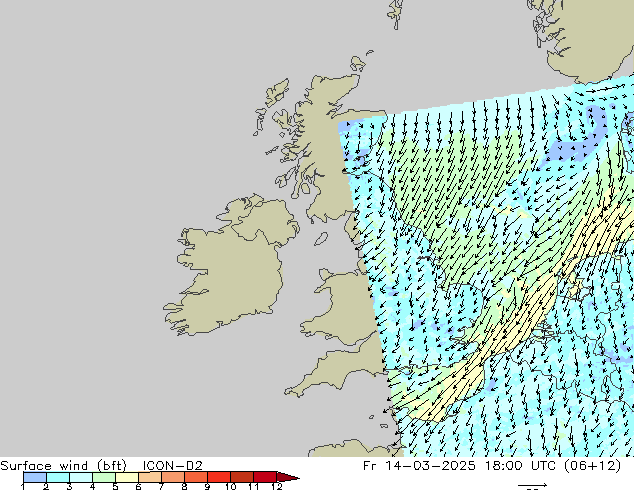Click the legend scale number 10
This screenshot has width=634, height=490.
pos(231,486)
